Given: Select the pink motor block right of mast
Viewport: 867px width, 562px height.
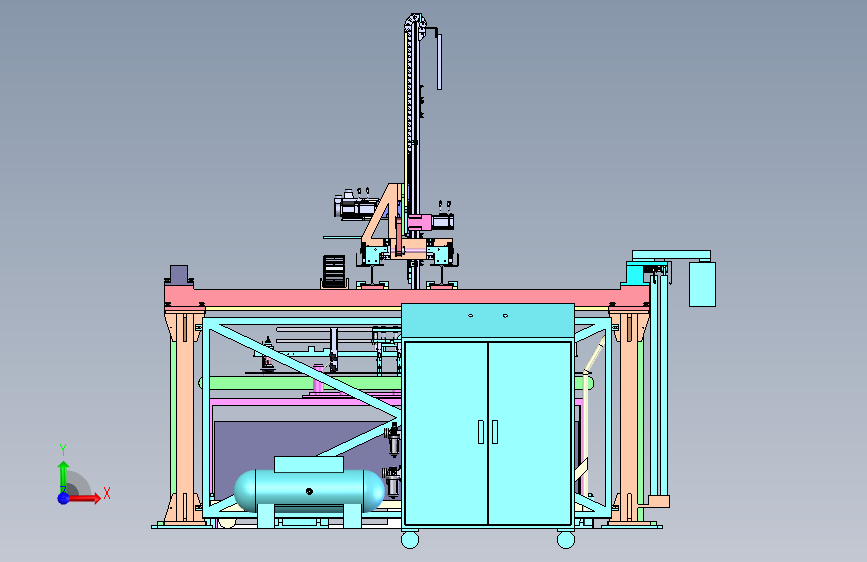Looking at the screenshot, I should point(420,223).
